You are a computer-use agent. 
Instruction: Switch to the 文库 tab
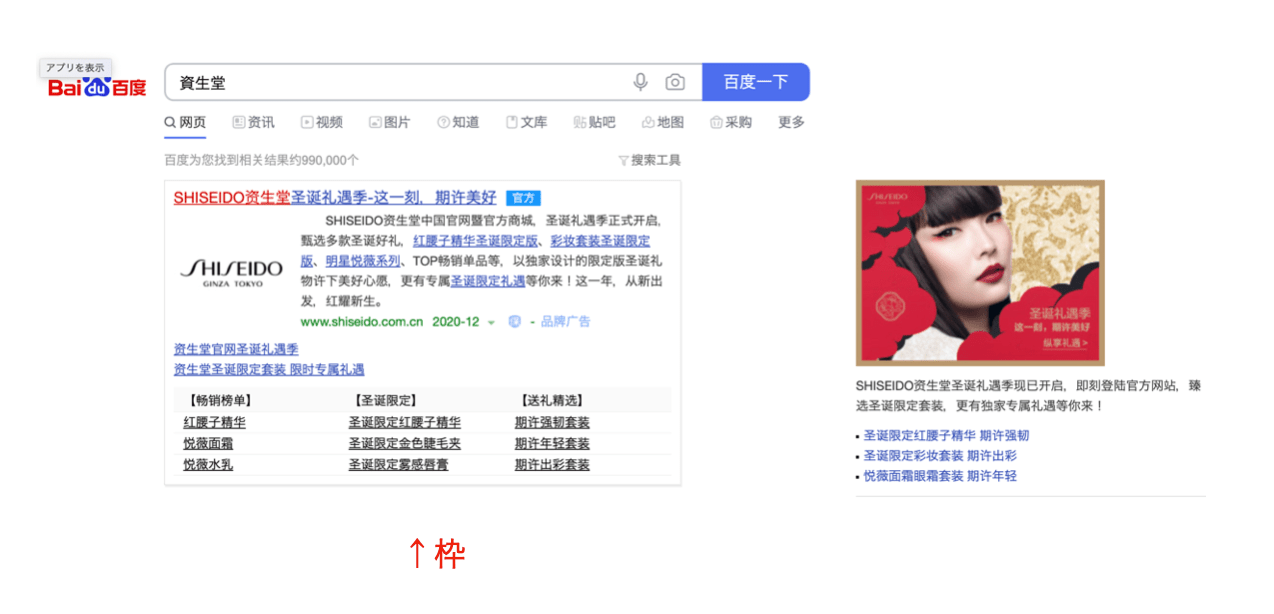[x=526, y=122]
